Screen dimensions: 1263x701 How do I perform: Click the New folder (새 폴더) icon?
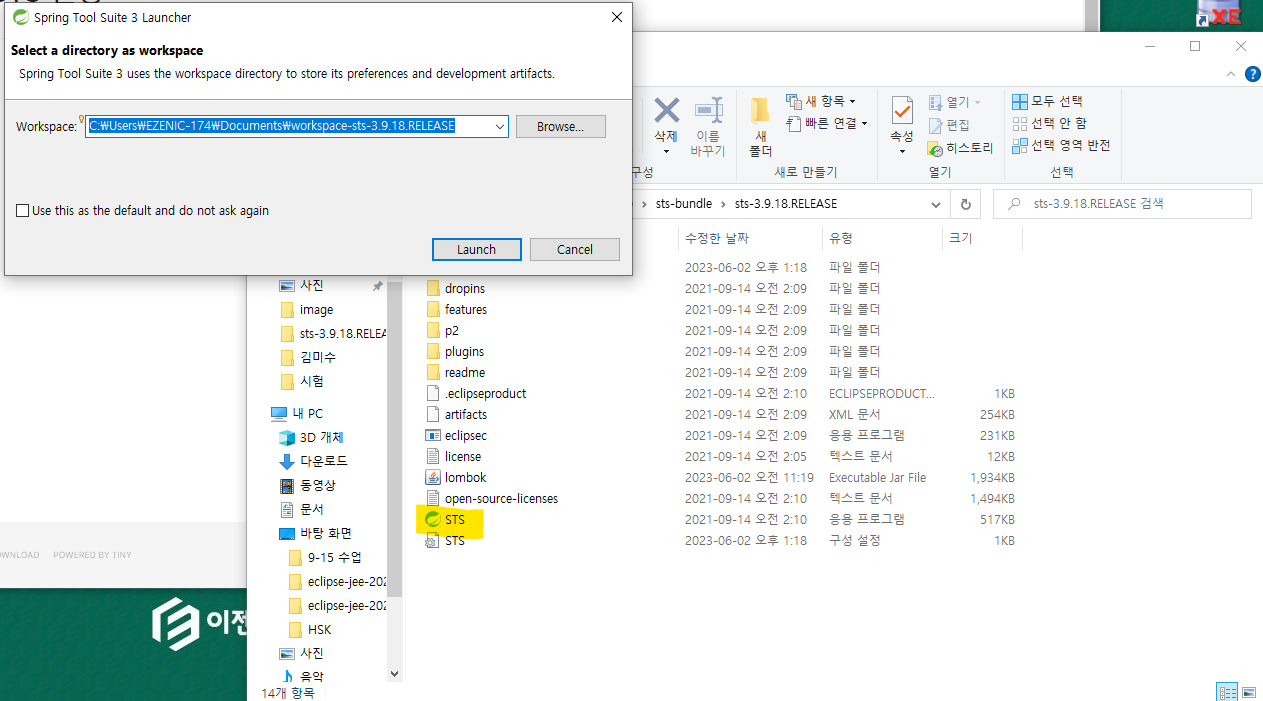pyautogui.click(x=761, y=127)
